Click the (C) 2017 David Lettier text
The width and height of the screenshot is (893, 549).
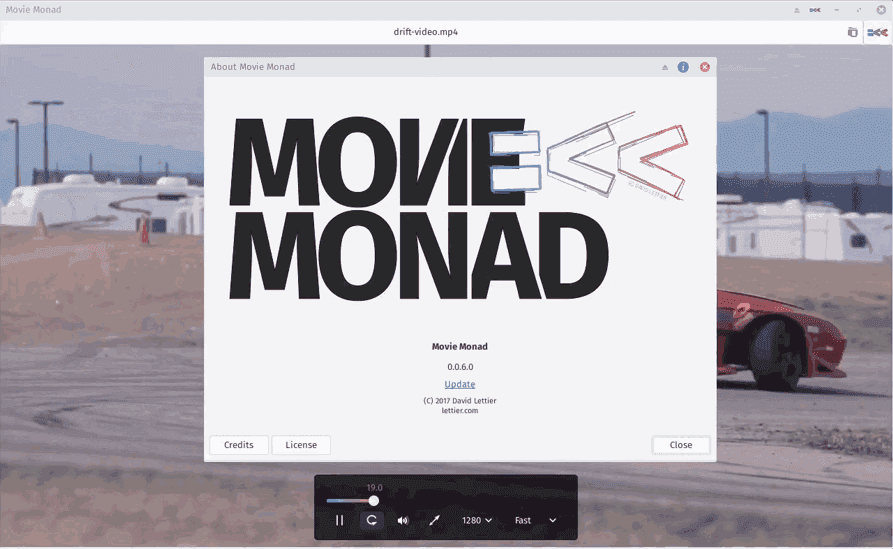[x=460, y=400]
